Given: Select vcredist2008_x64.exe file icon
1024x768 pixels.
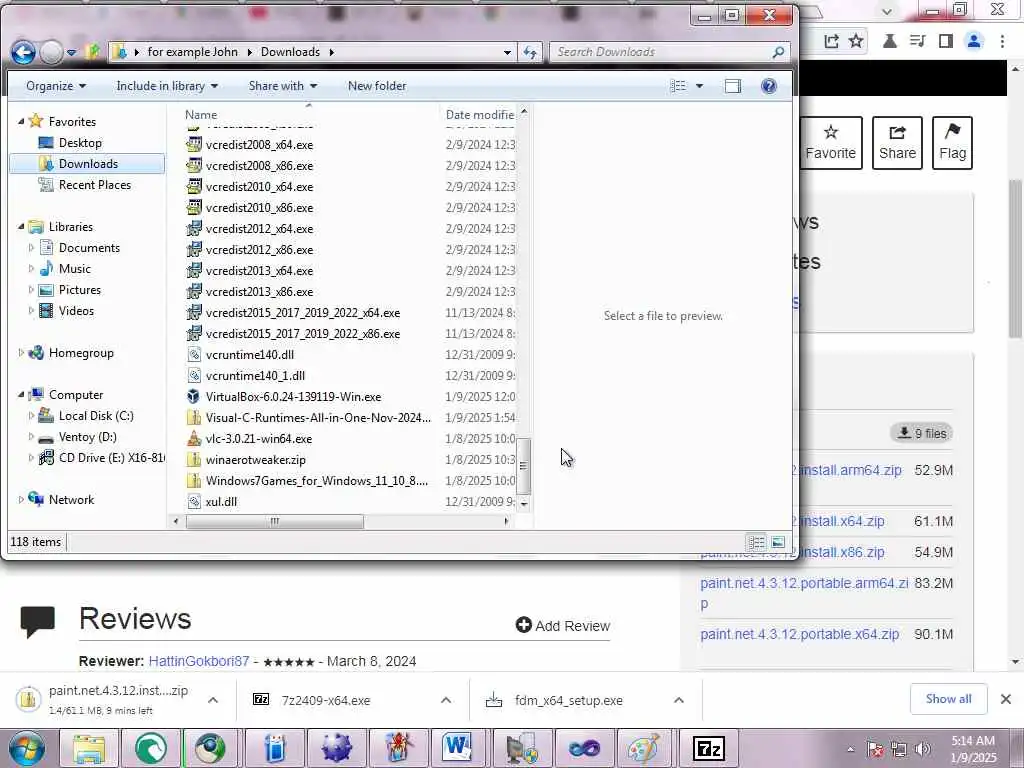Looking at the screenshot, I should (194, 145).
